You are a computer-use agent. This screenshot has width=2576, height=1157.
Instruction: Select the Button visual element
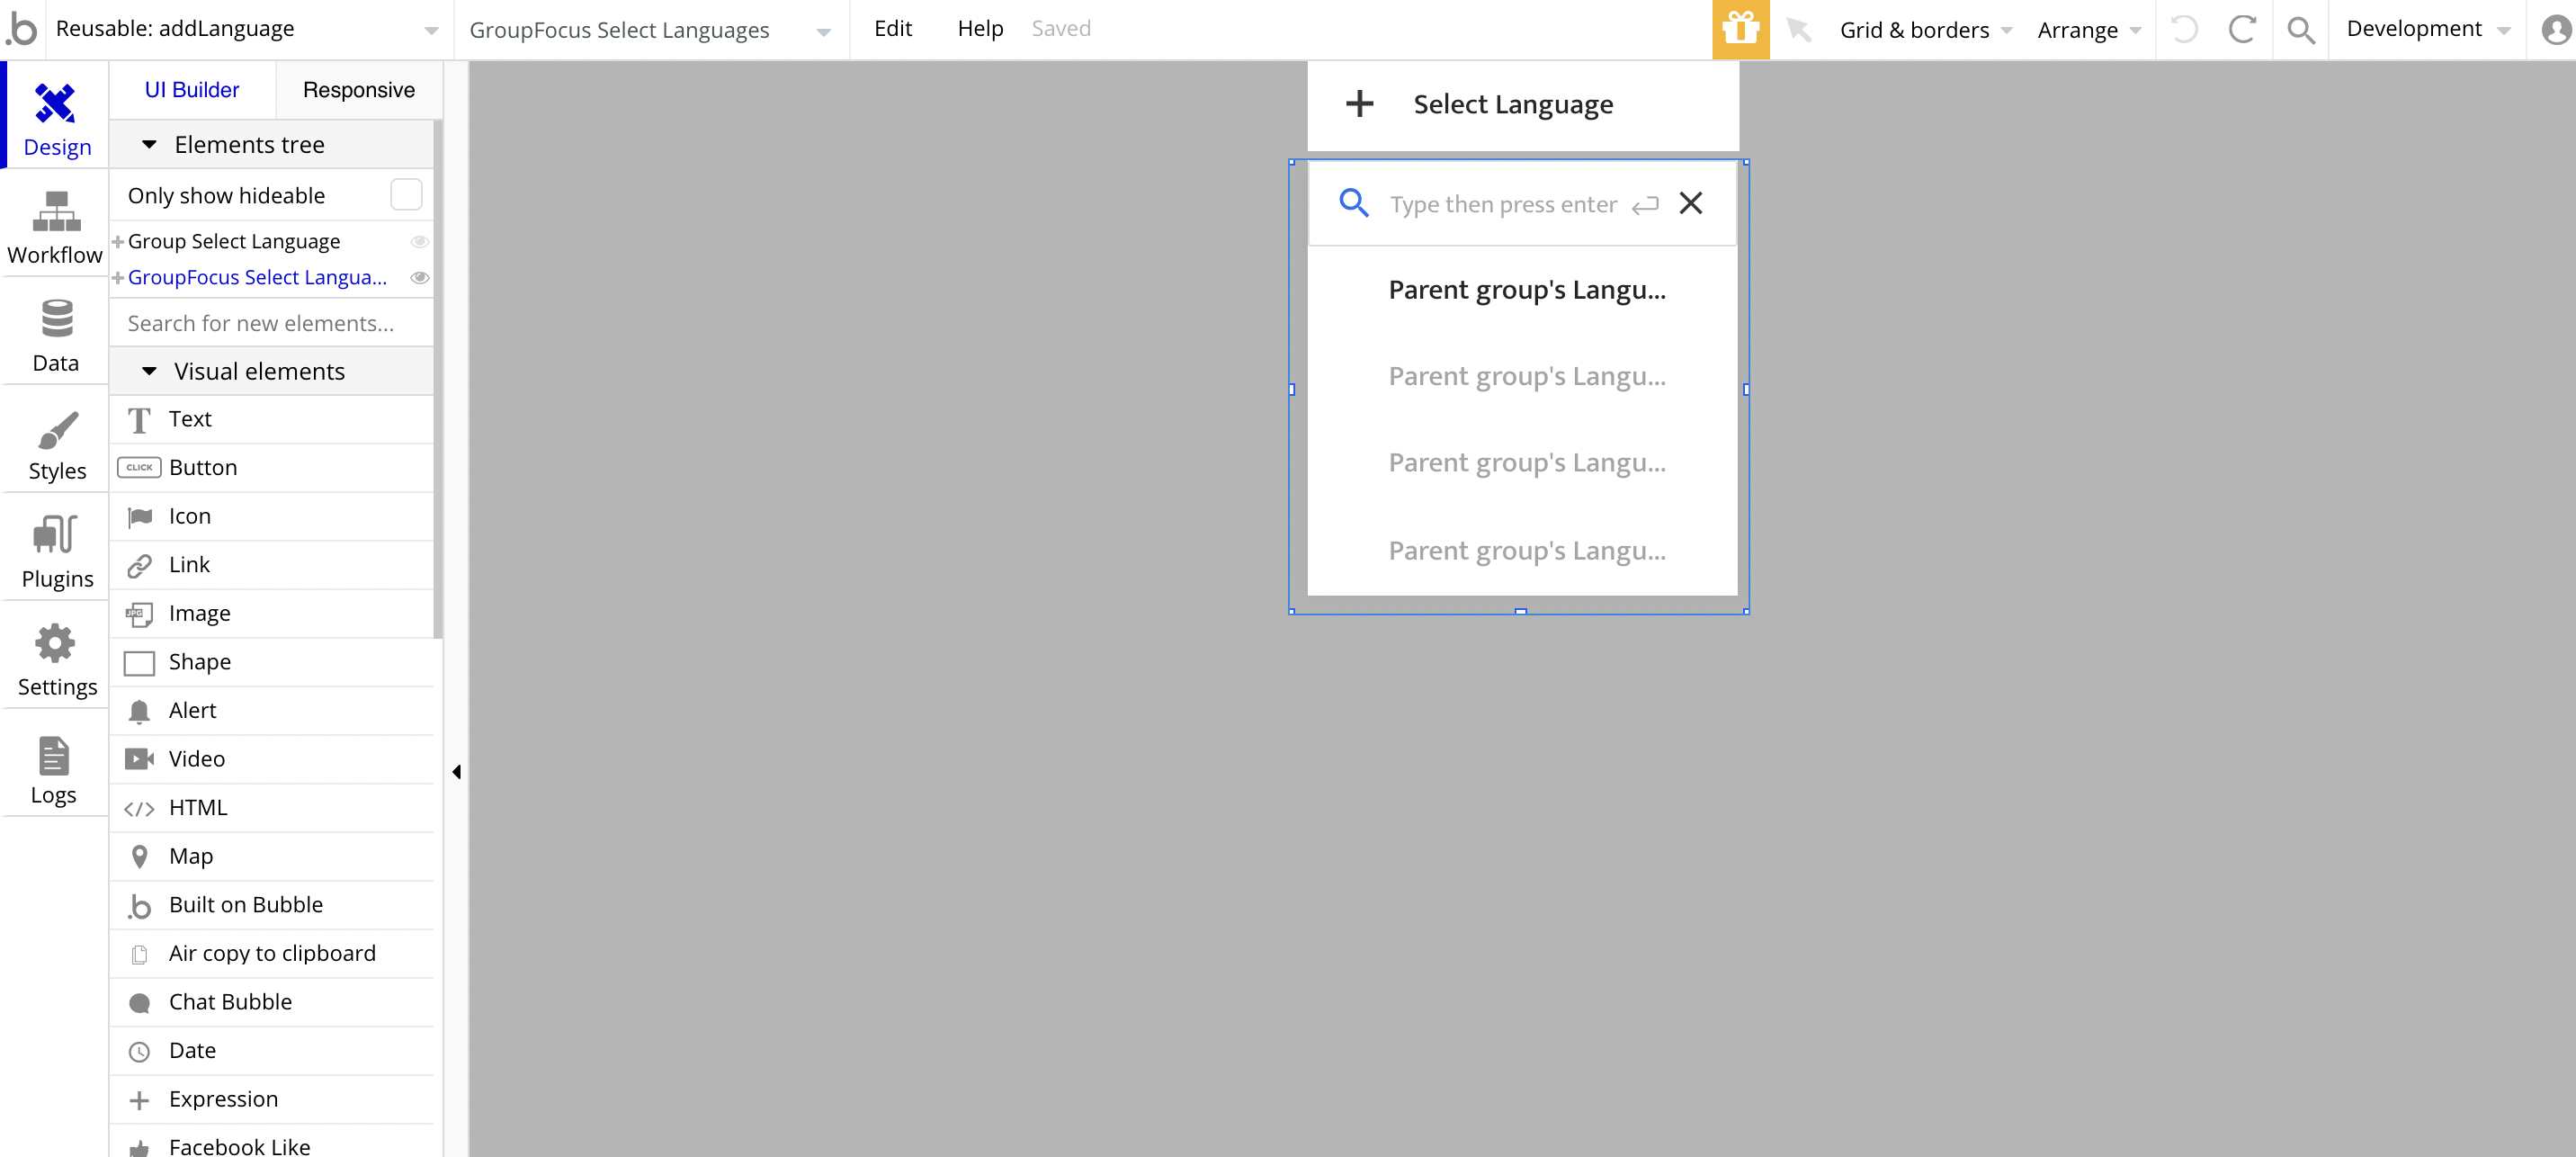[x=203, y=467]
